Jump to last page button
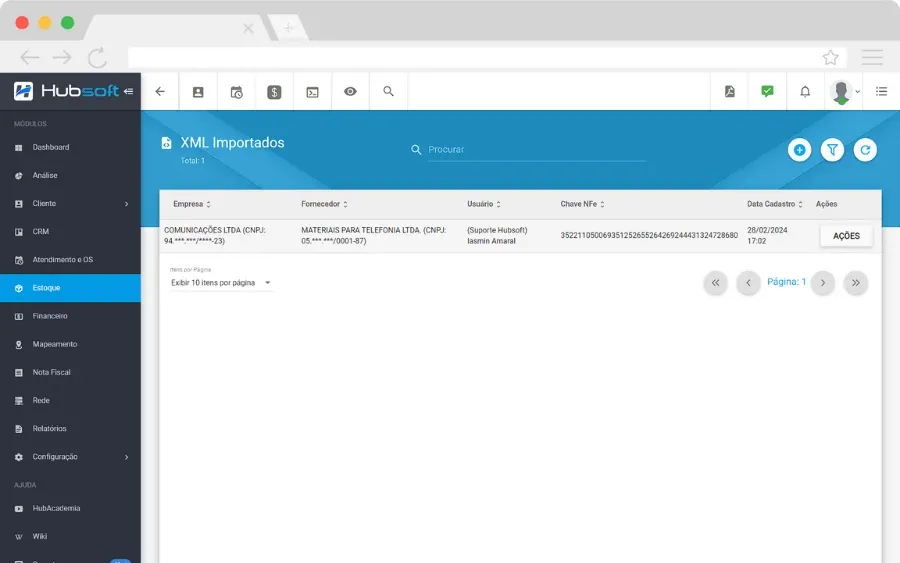The image size is (900, 563). pos(855,282)
